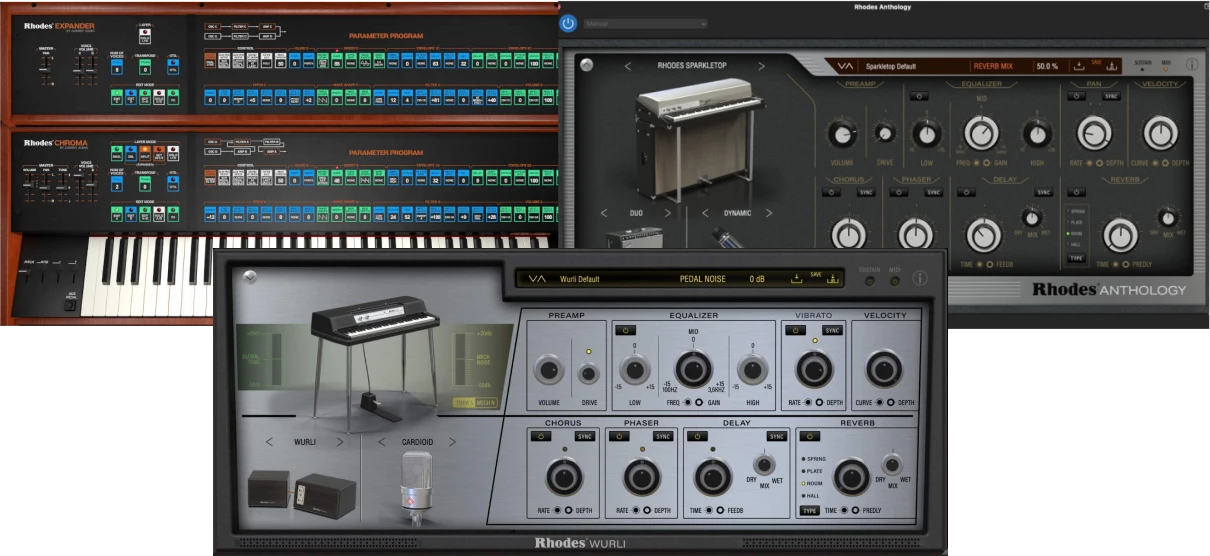The image size is (1210, 556).
Task: Open the info icon in Rhodes Anthology
Action: (1192, 65)
